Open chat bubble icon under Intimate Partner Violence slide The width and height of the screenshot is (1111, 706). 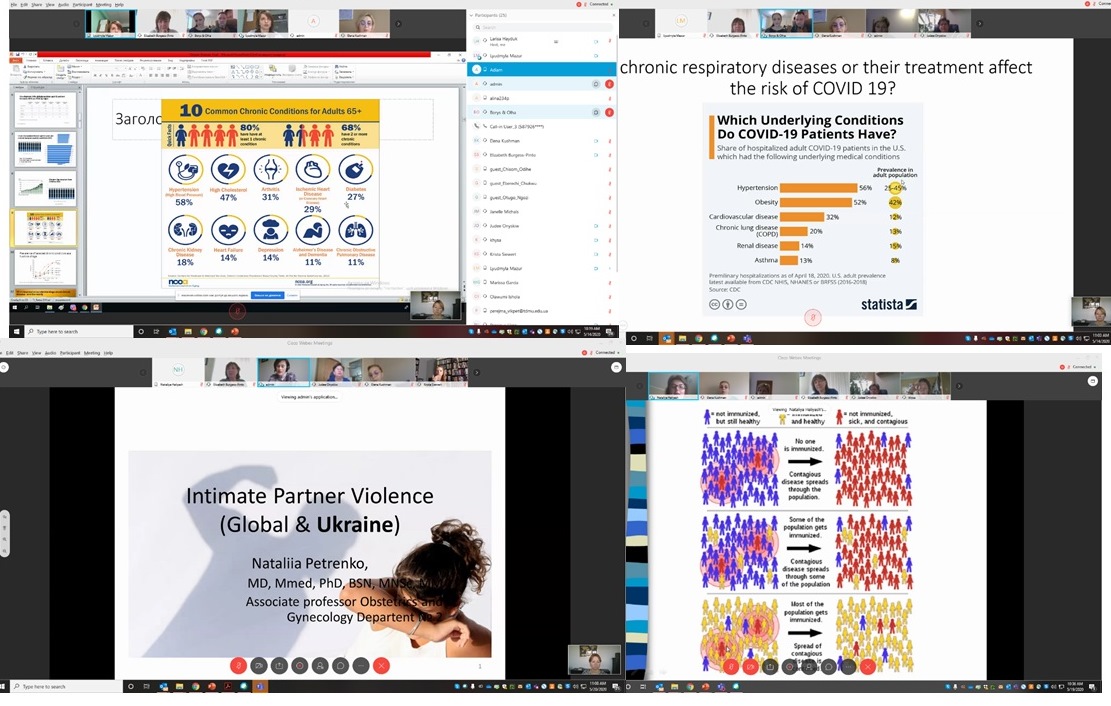pyautogui.click(x=340, y=665)
